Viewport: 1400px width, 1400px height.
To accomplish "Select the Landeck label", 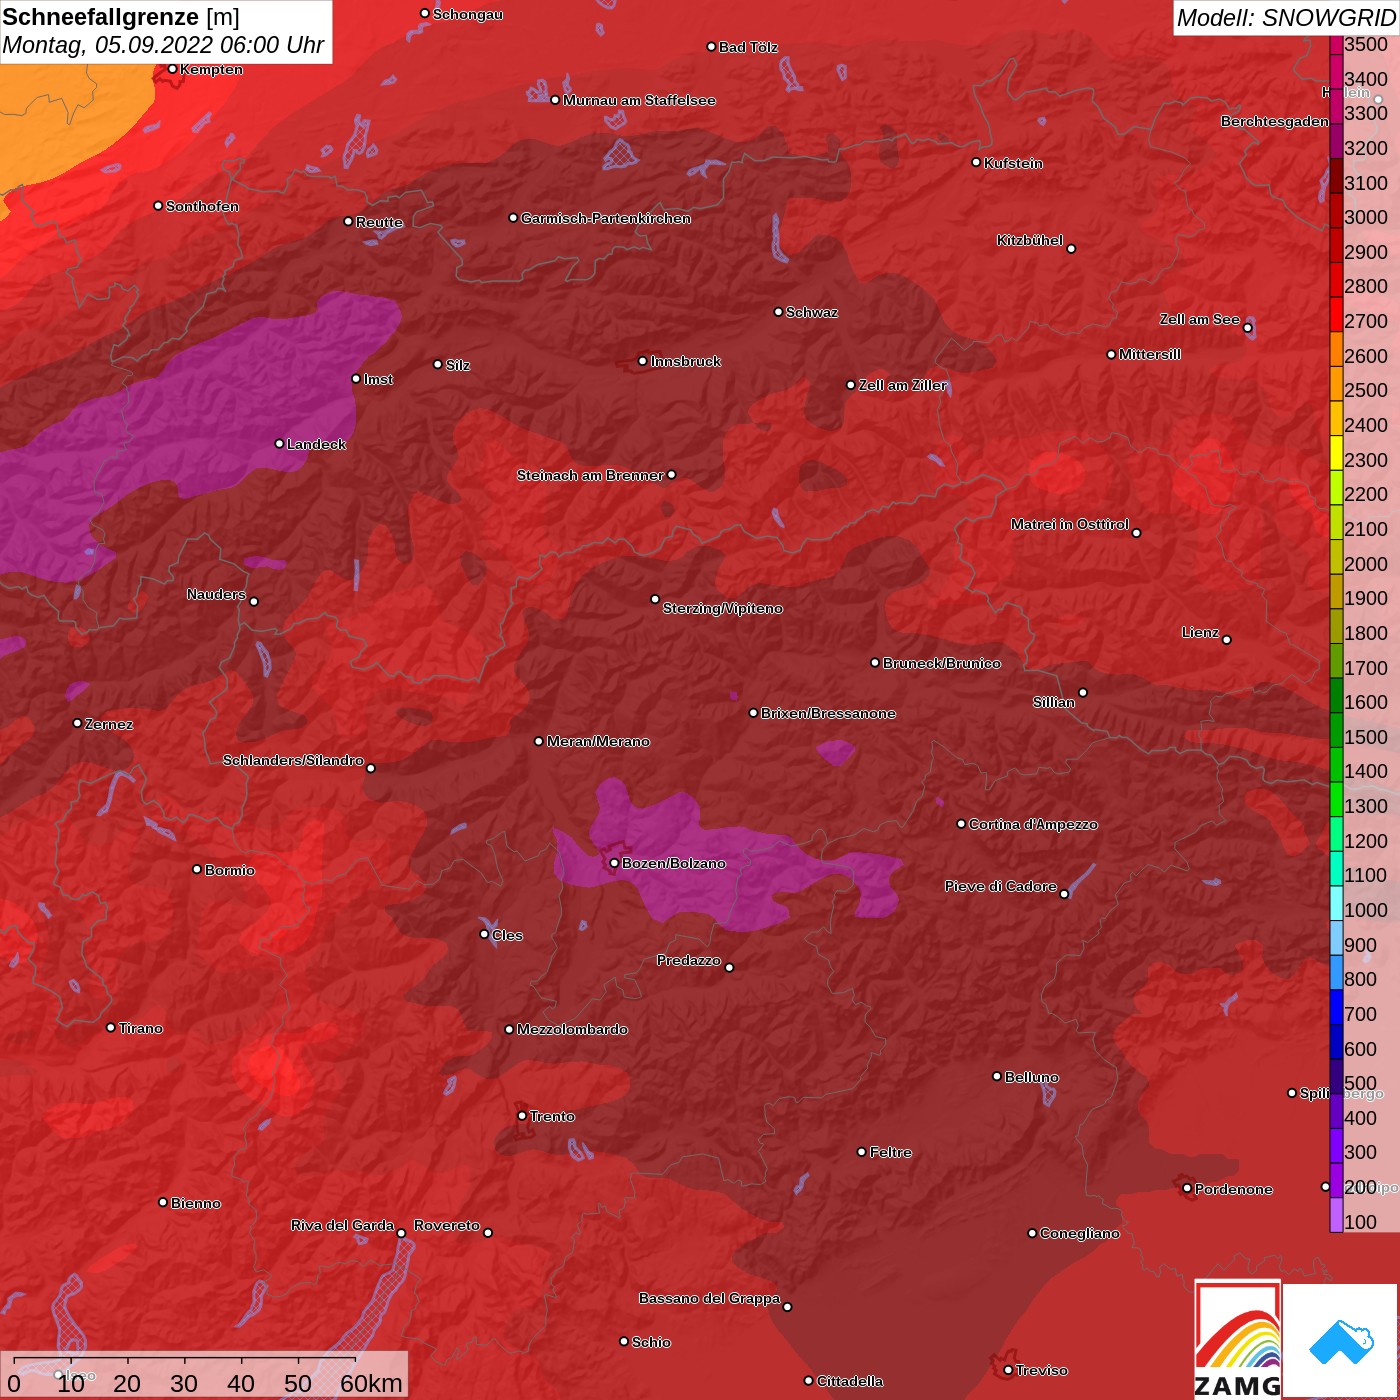I will (x=316, y=444).
